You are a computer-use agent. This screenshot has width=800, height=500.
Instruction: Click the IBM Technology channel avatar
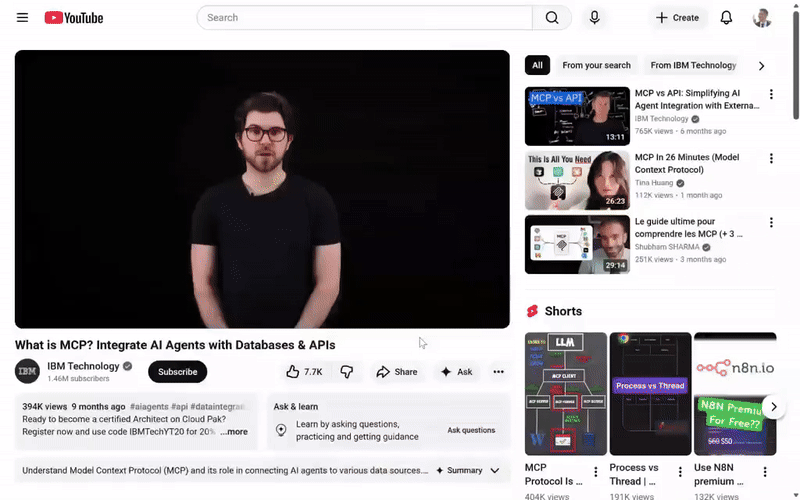coord(27,371)
